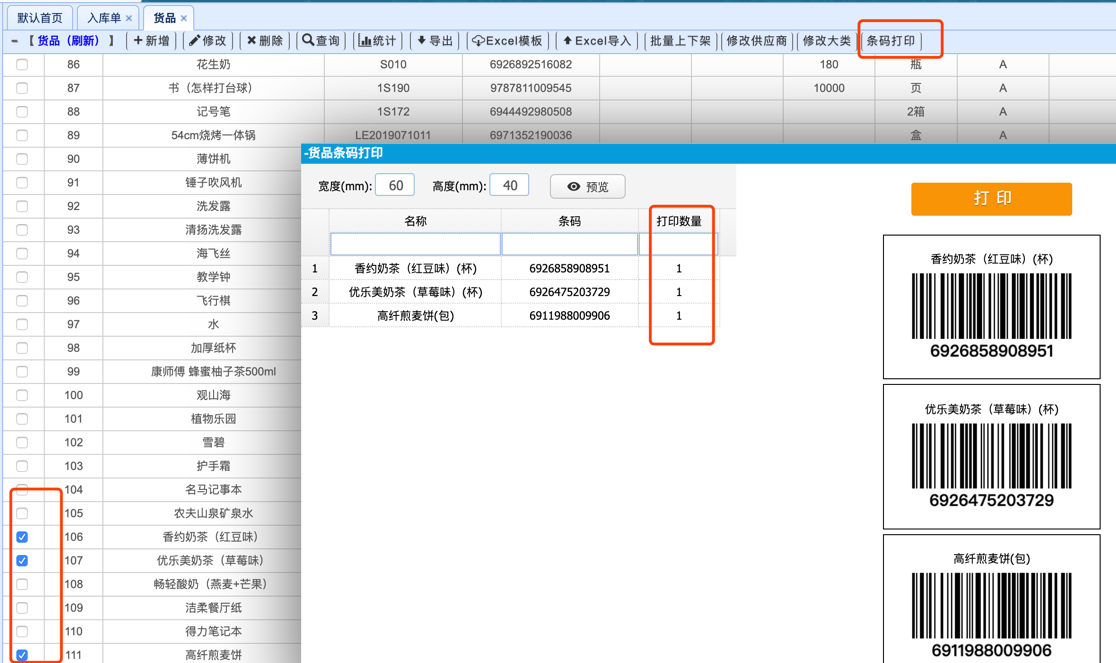The height and width of the screenshot is (663, 1116).
Task: Click the 名称 column header
Action: pos(415,221)
